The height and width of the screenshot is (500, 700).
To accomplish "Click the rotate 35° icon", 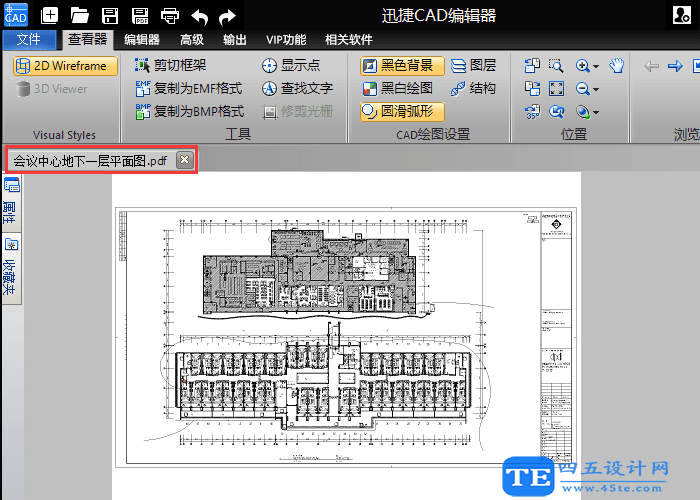I will [x=533, y=112].
